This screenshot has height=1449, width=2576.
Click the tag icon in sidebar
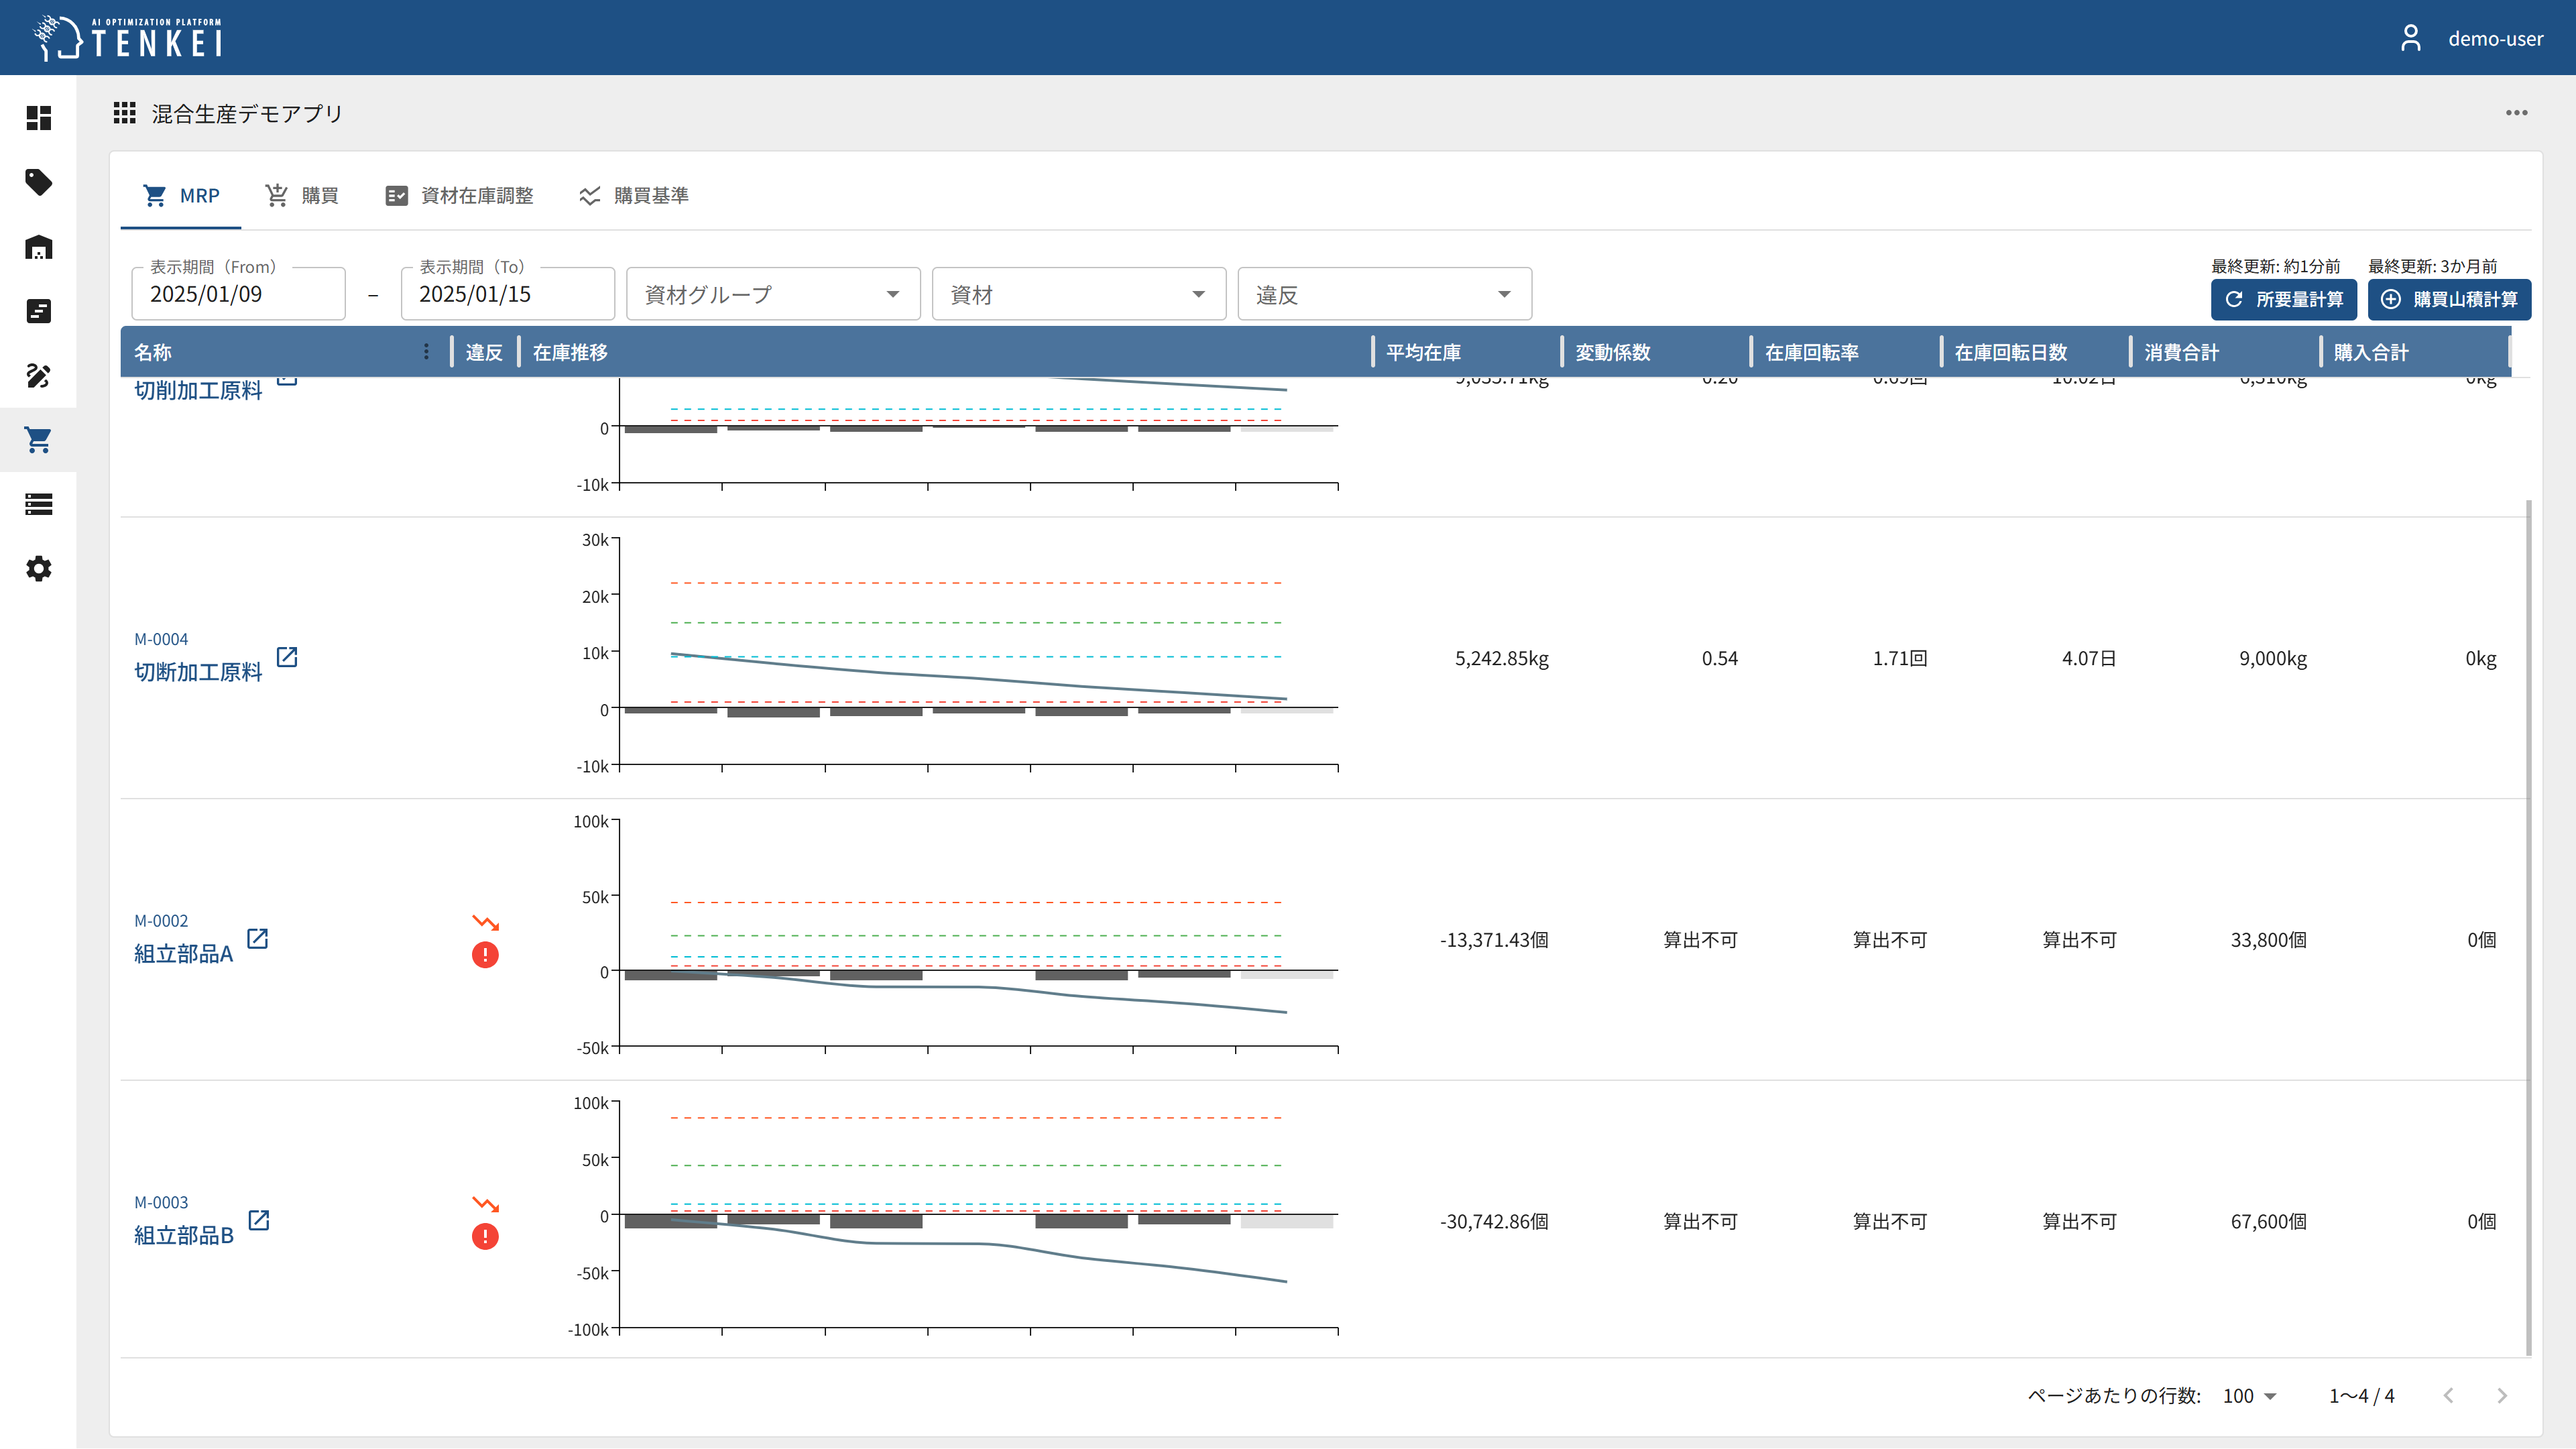[x=38, y=182]
